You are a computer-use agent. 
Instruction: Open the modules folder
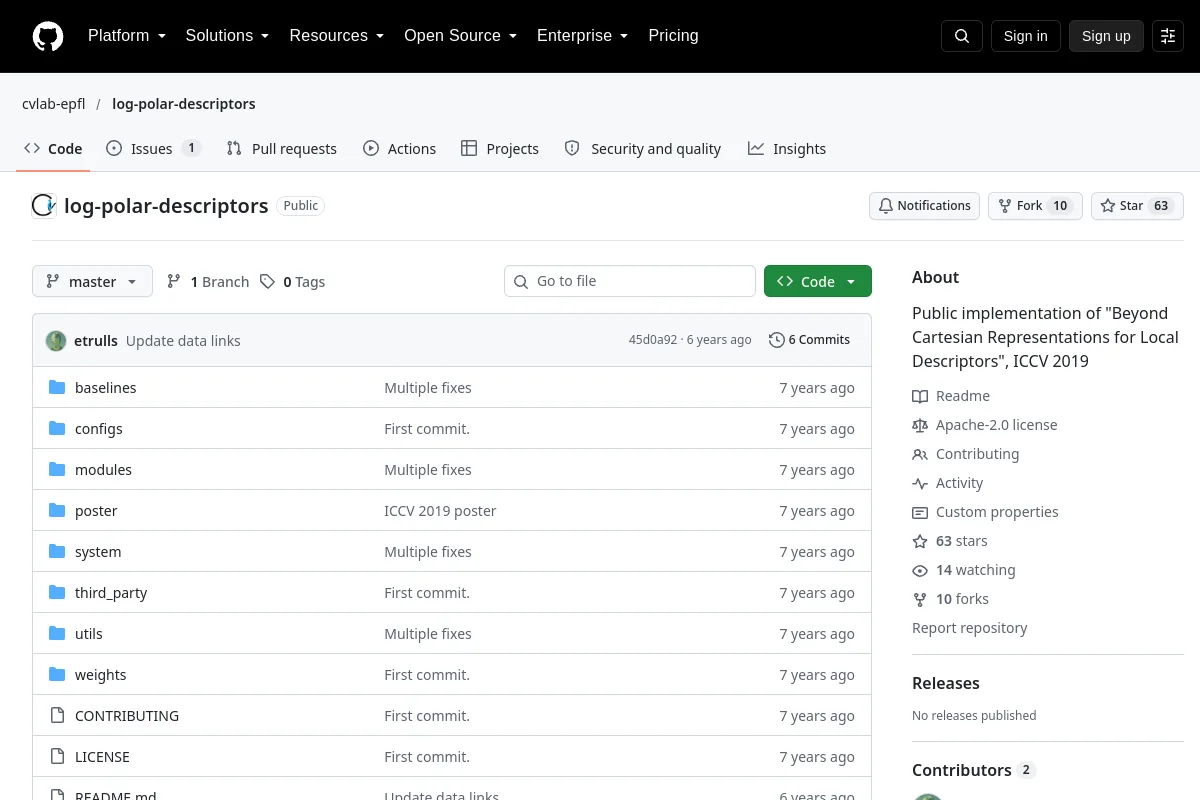click(x=103, y=470)
